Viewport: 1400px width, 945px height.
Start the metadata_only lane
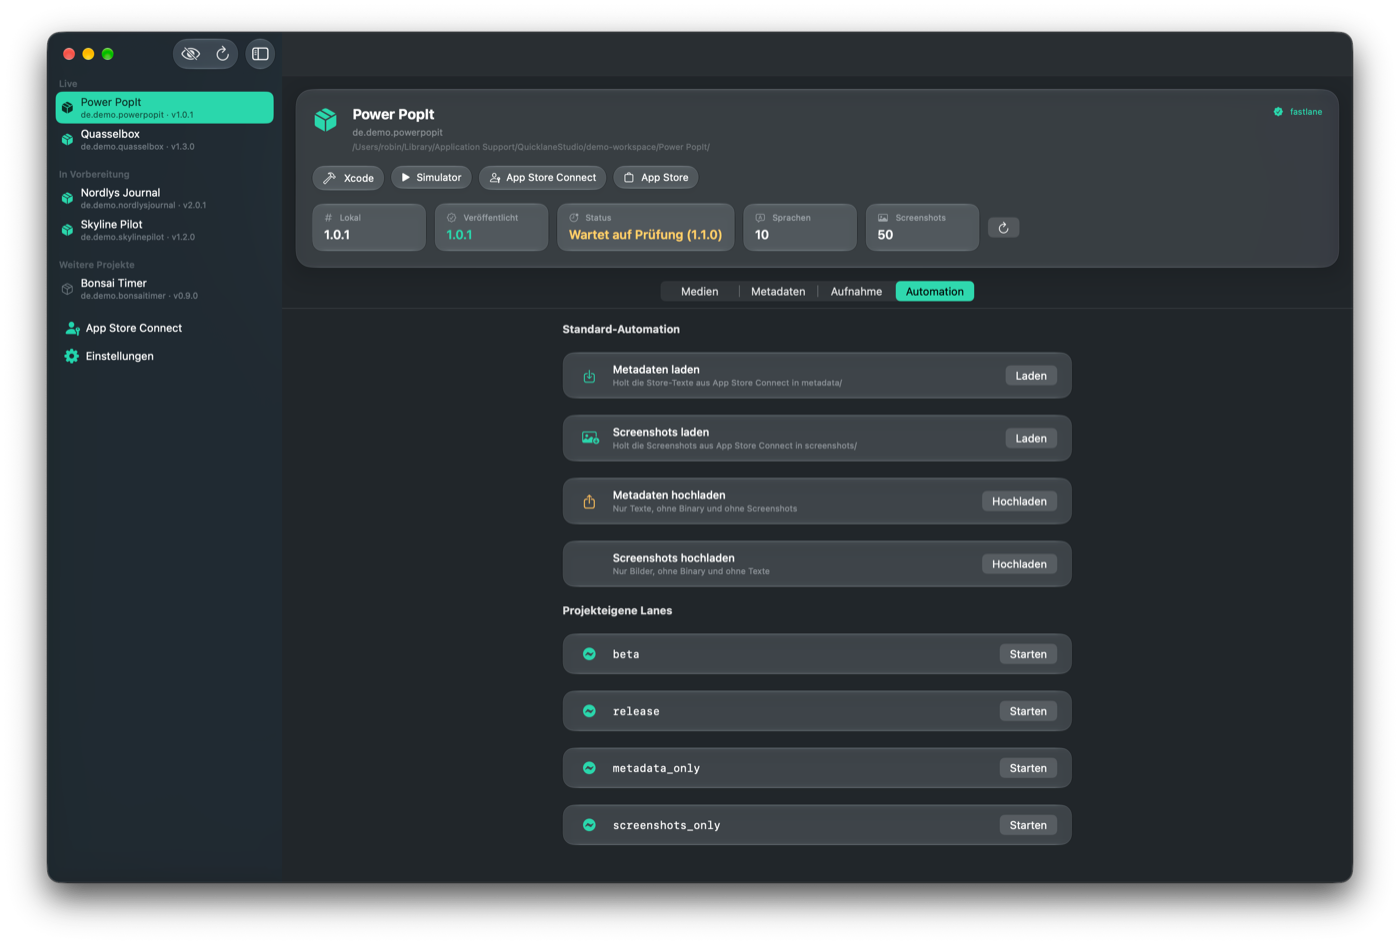point(1028,769)
